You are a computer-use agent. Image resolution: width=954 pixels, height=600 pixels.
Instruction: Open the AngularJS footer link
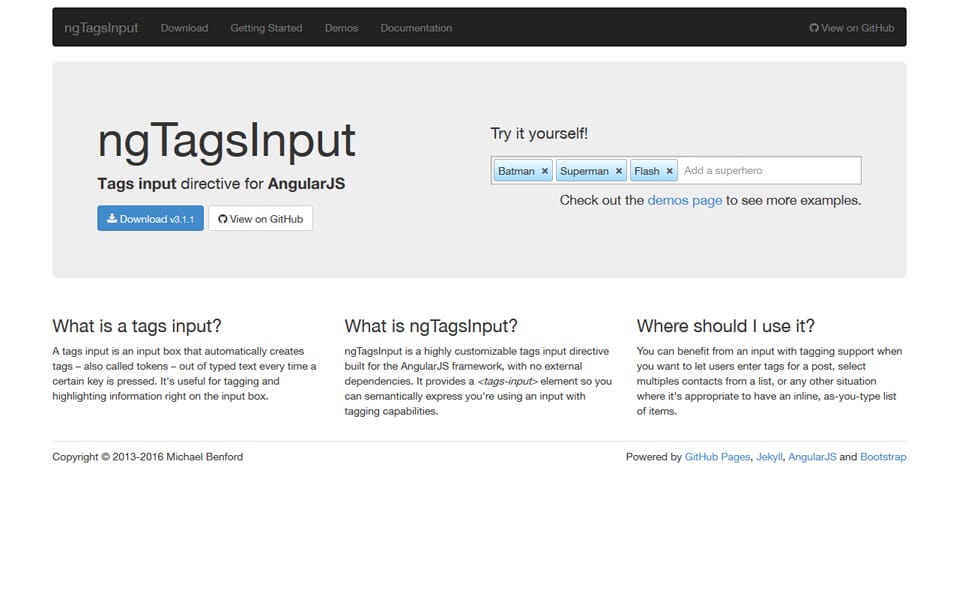[x=812, y=457]
